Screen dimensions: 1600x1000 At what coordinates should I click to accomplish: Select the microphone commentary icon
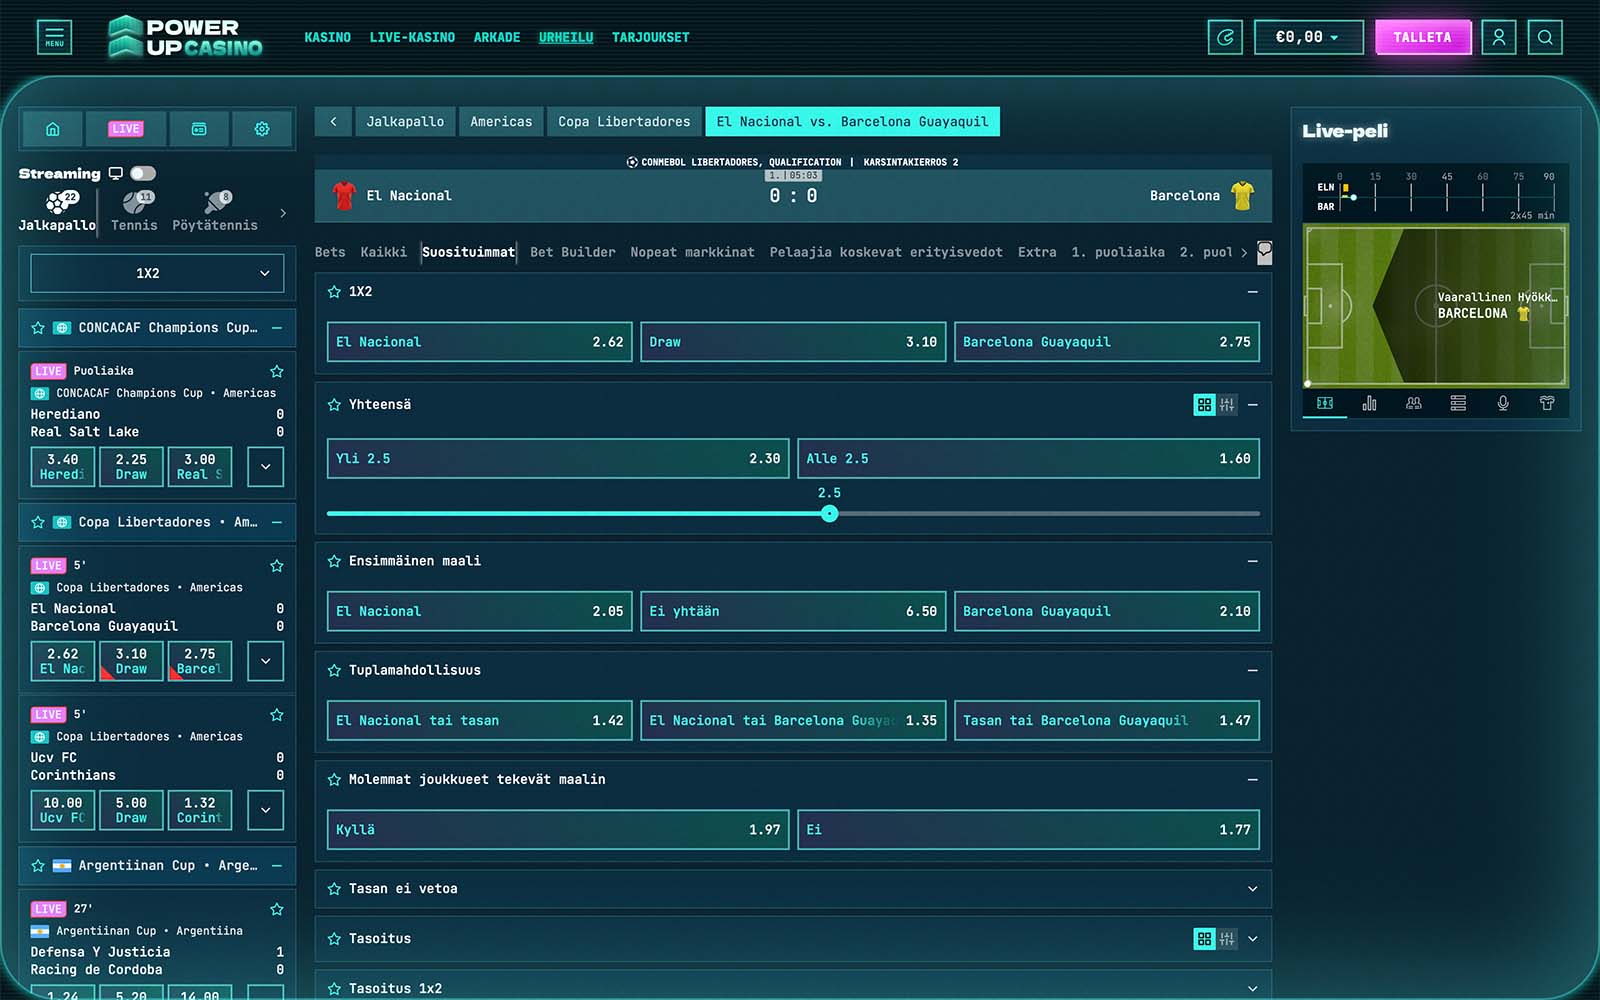point(1502,403)
